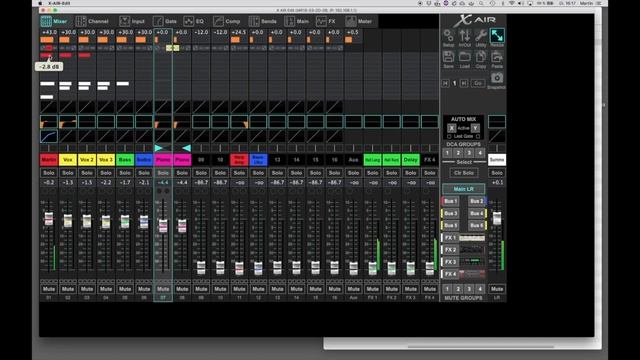This screenshot has width=640, height=360.
Task: Solo the Vox 2 channel
Action: 87,173
